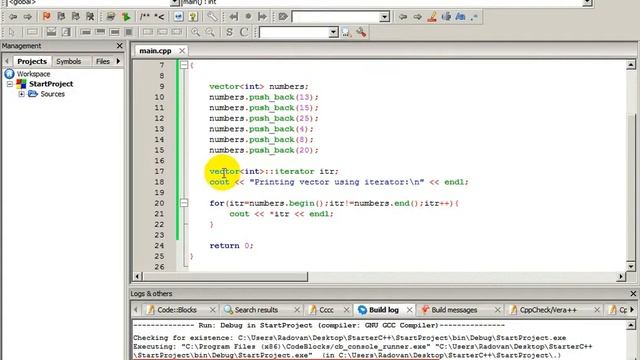Click the jump forward arrow beside jump back
Image resolution: width=640 pixels, height=360 pixels.
pyautogui.click(x=28, y=17)
